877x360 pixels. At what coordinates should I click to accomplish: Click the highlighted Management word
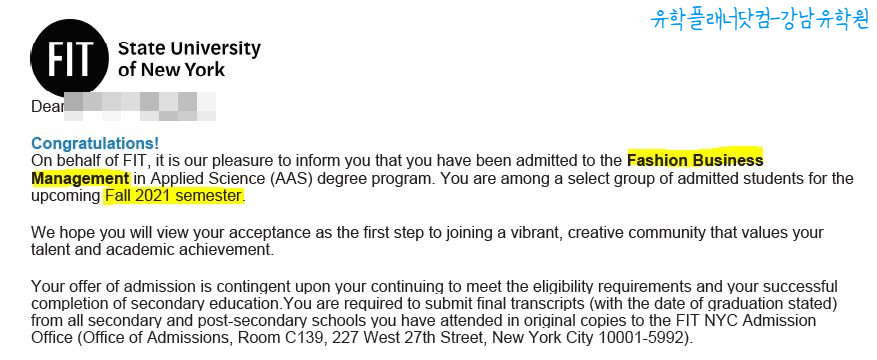click(81, 179)
